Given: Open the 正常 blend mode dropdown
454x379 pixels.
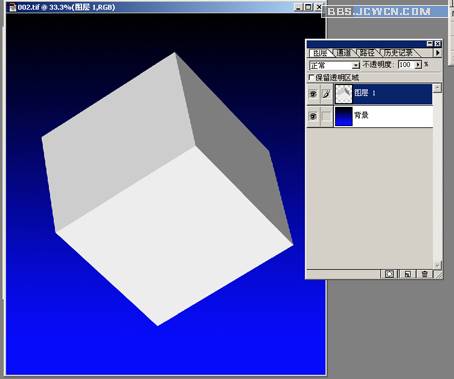Looking at the screenshot, I should (334, 65).
